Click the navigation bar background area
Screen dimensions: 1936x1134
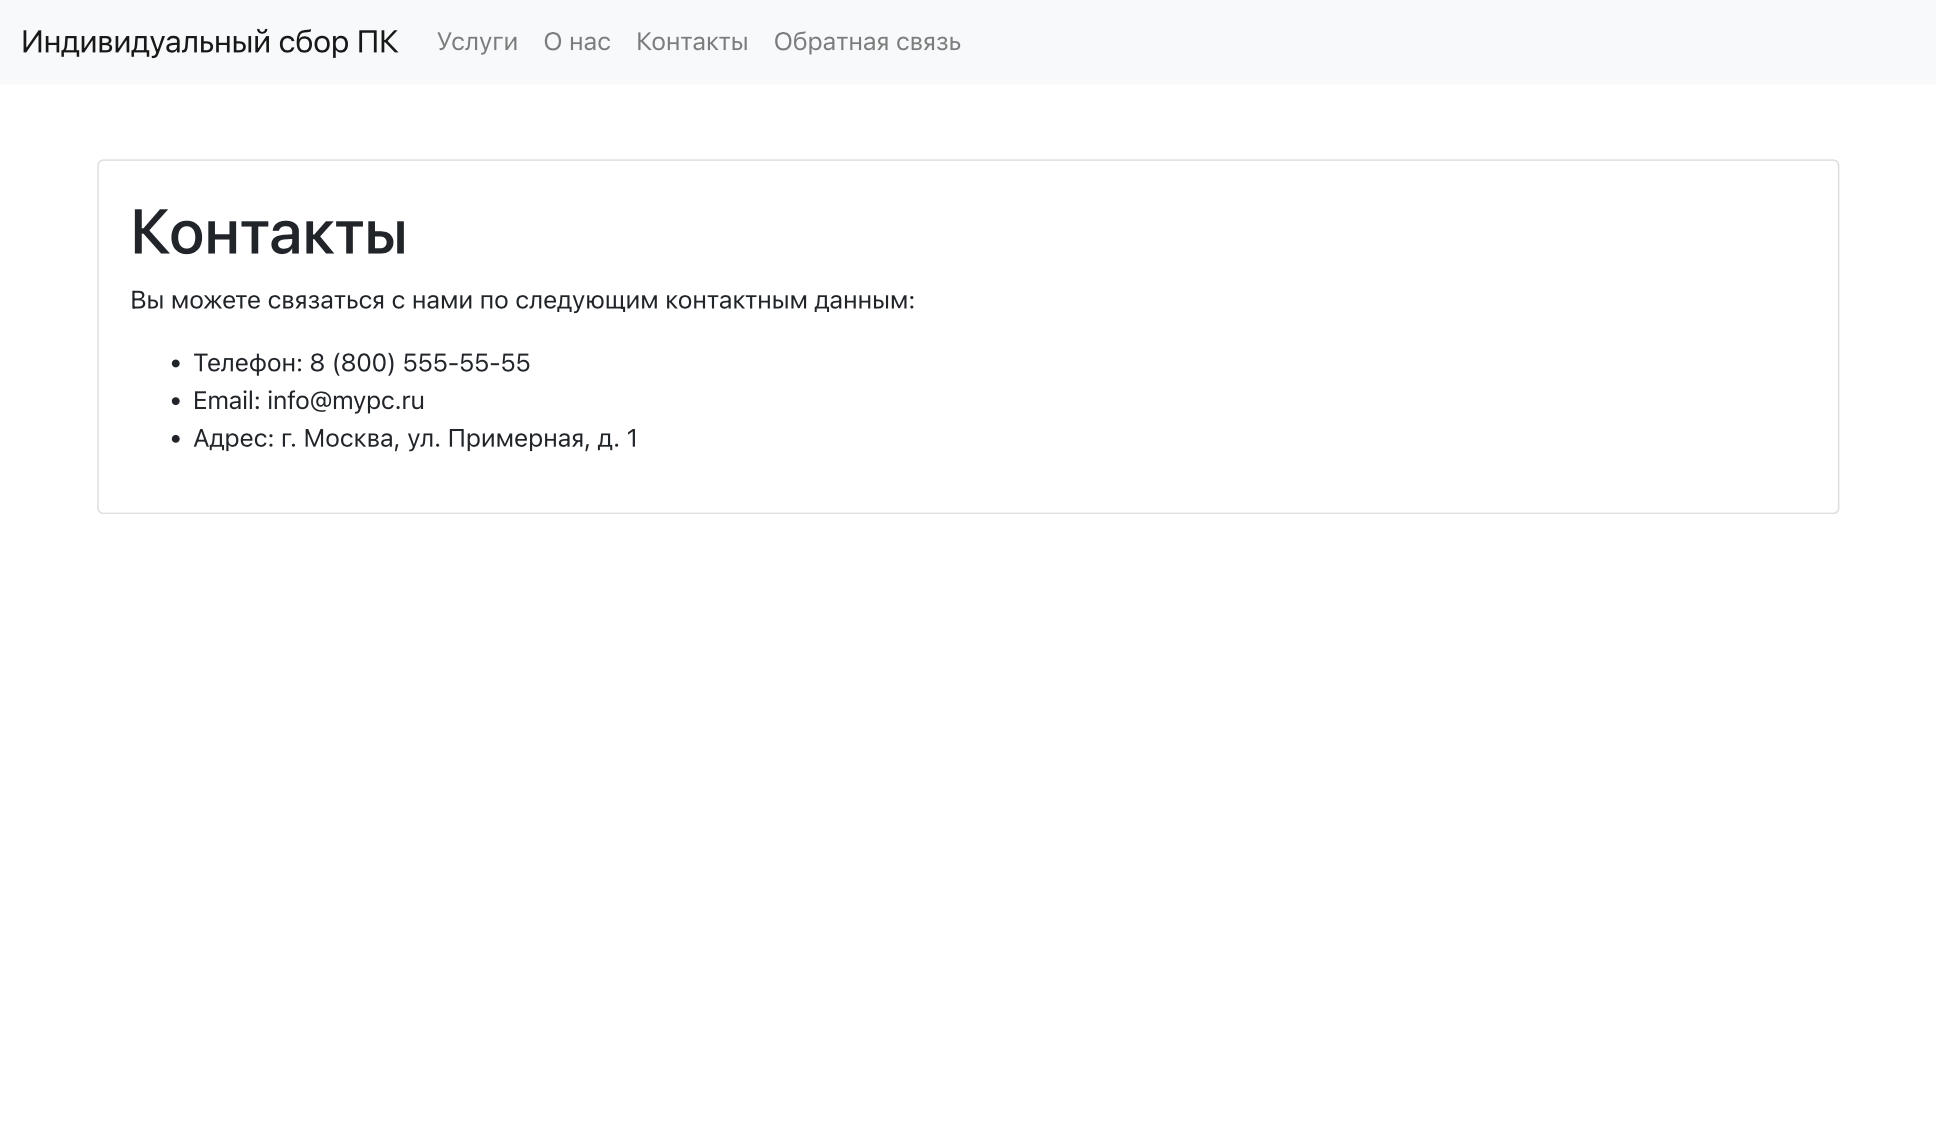coord(1400,42)
